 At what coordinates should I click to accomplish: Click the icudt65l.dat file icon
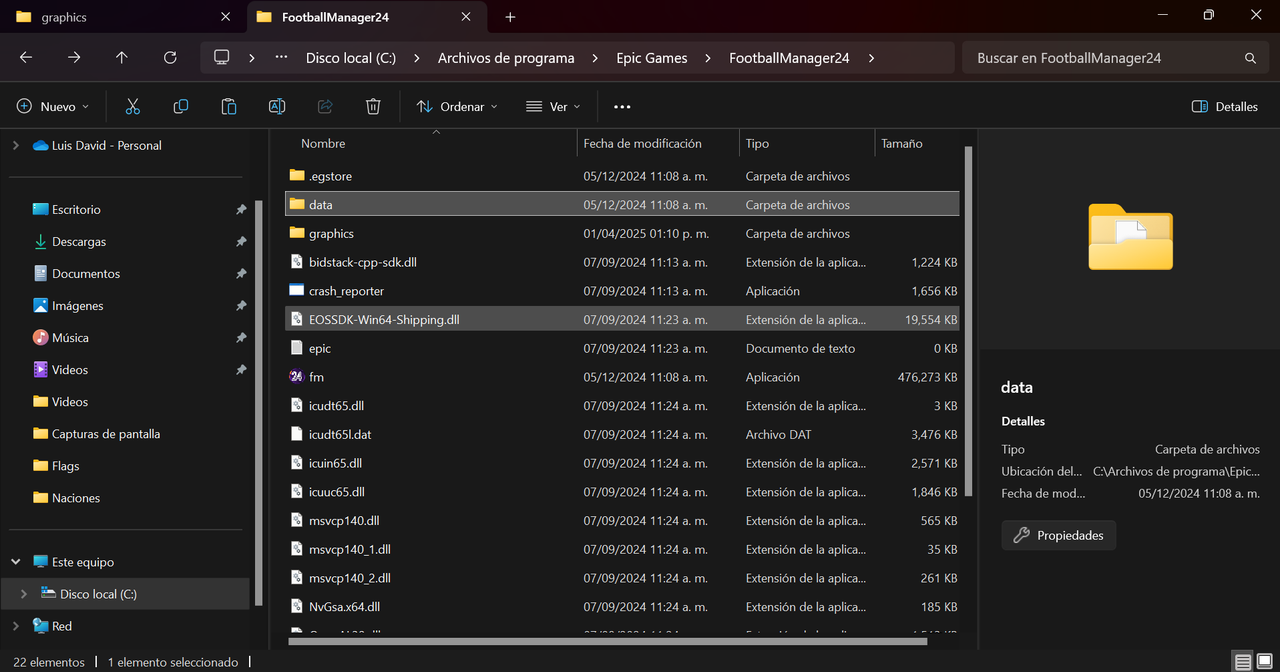pyautogui.click(x=296, y=434)
